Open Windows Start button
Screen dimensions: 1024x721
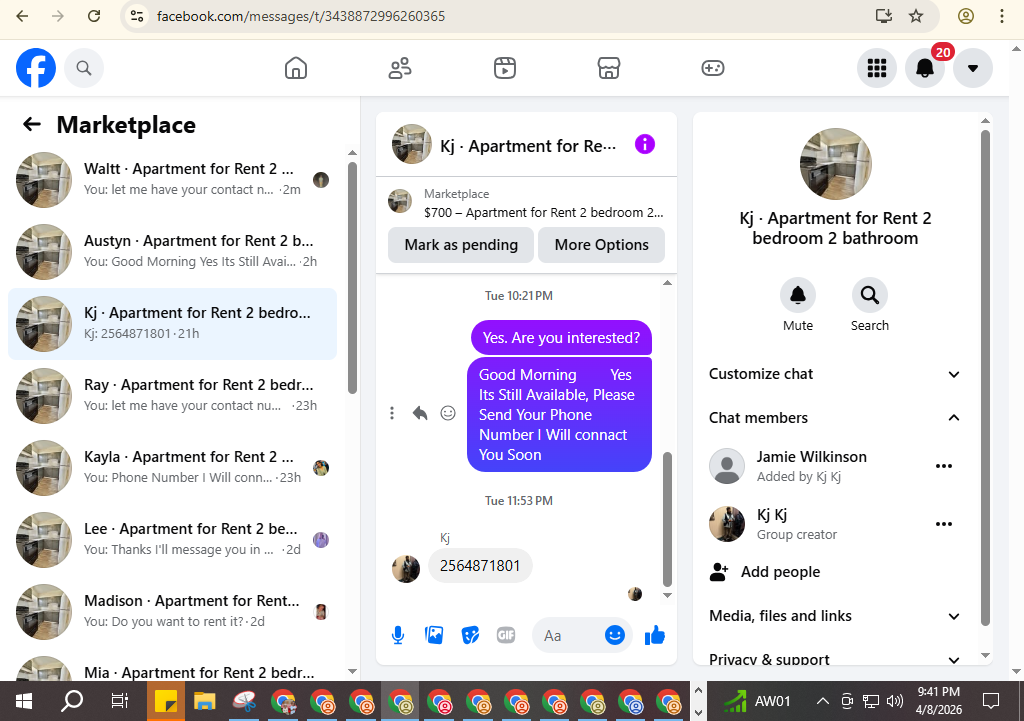click(24, 701)
